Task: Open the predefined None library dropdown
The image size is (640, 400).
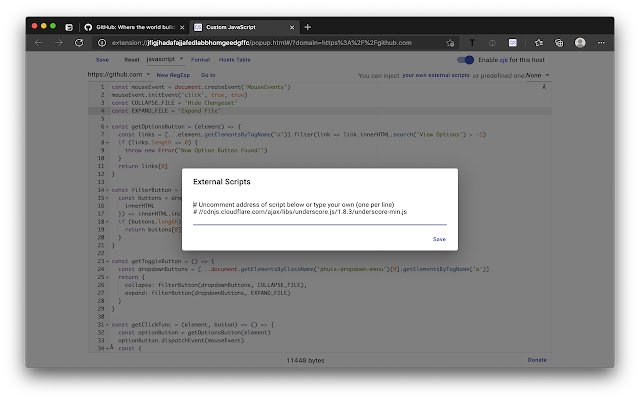Action: coord(537,76)
